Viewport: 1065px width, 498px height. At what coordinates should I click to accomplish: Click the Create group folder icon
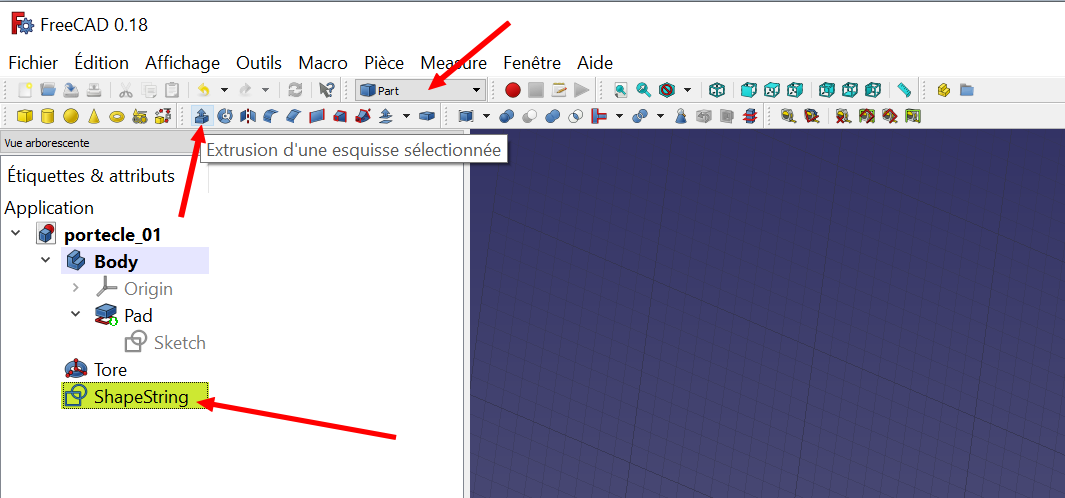967,90
